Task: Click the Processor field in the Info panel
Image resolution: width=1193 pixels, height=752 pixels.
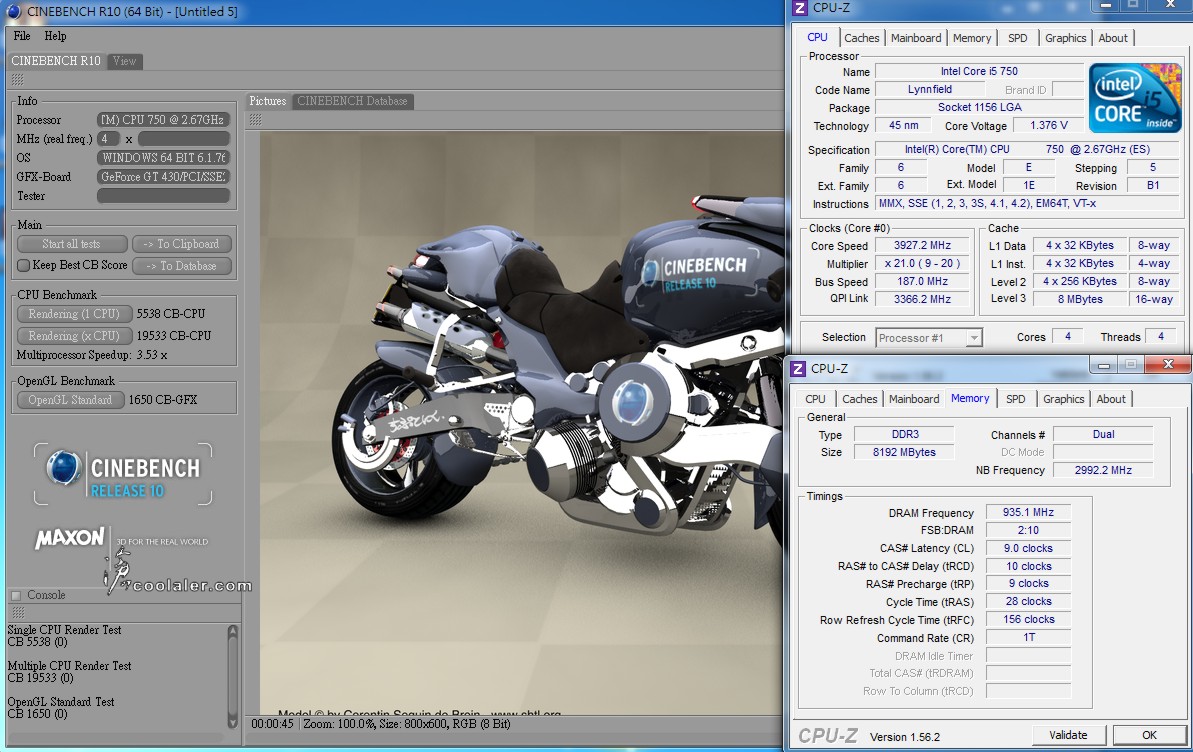Action: (163, 119)
